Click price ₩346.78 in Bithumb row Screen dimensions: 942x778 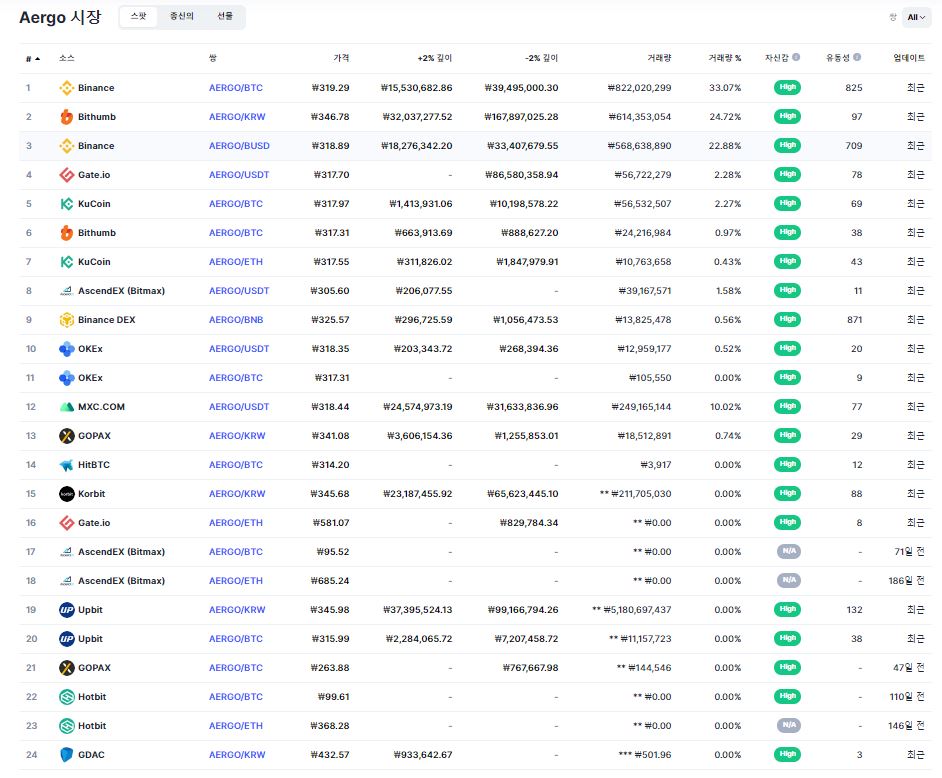[330, 117]
